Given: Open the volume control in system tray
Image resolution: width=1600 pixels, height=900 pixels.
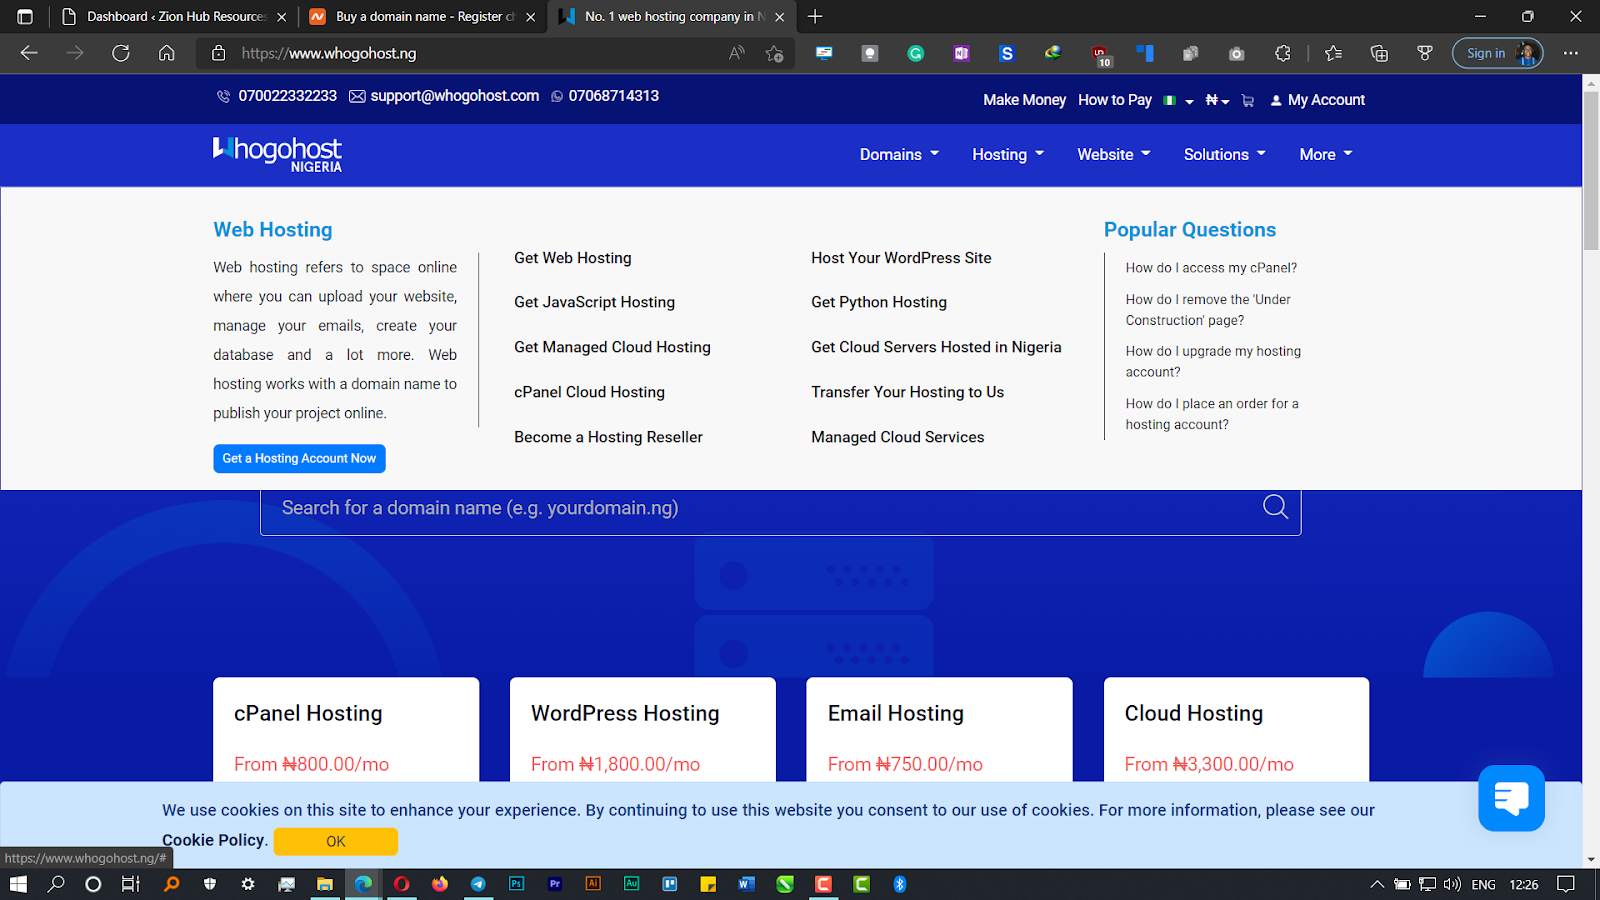Looking at the screenshot, I should (x=1452, y=884).
